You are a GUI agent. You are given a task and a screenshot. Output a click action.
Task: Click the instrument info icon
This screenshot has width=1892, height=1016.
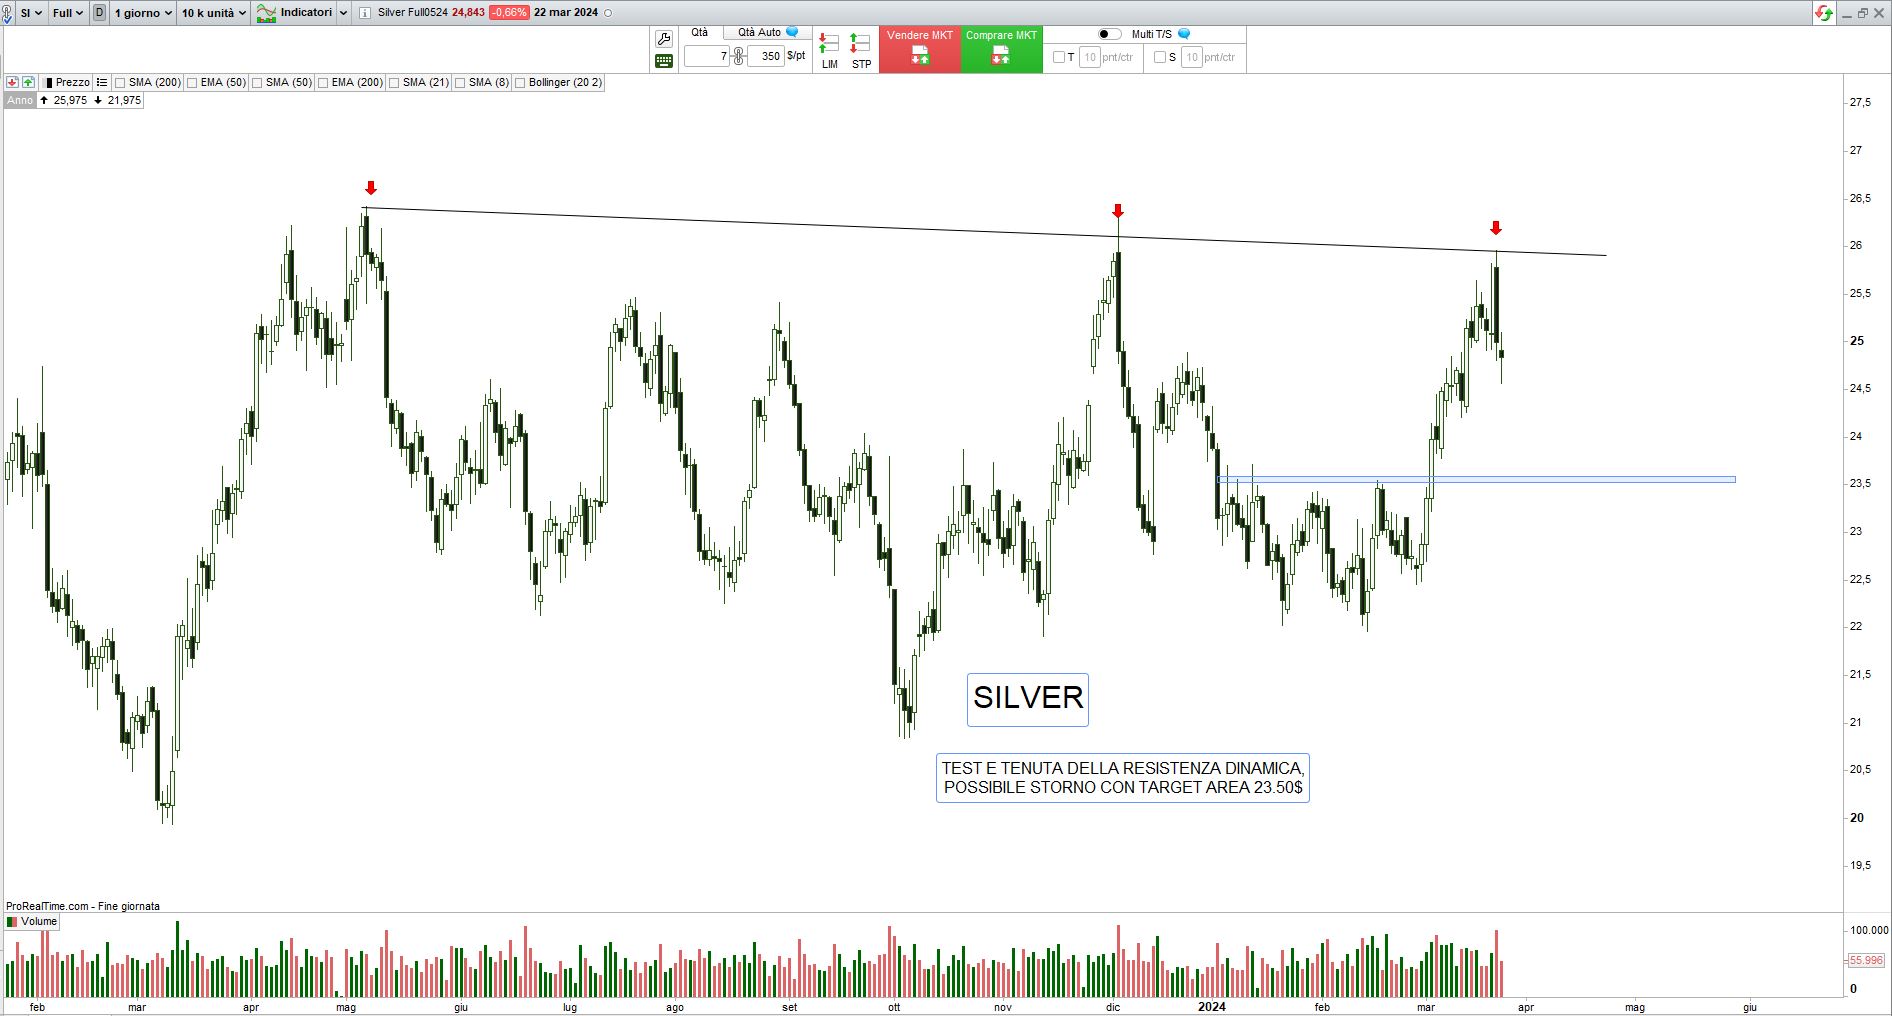point(364,13)
